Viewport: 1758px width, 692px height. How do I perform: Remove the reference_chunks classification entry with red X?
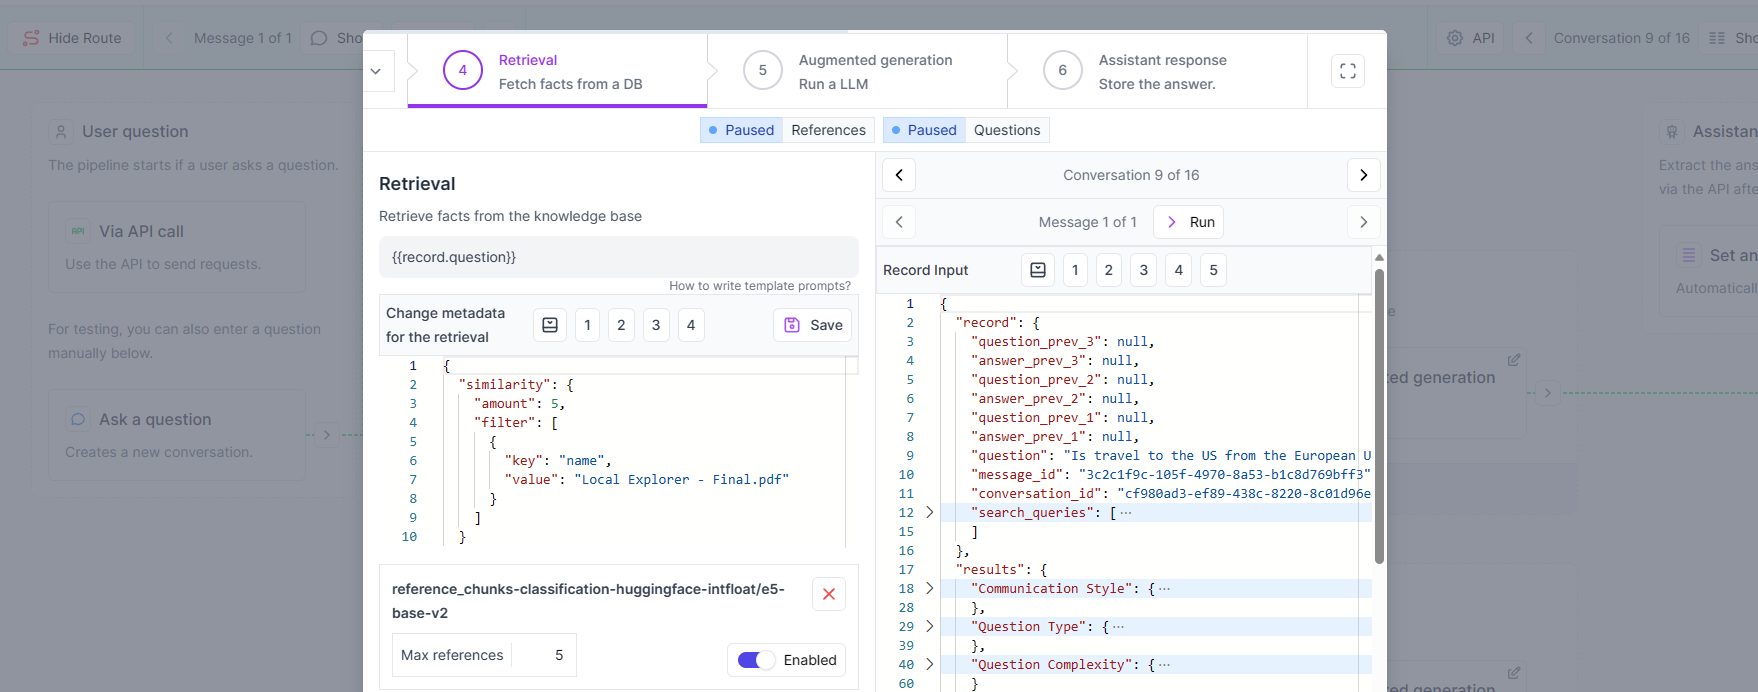(829, 594)
